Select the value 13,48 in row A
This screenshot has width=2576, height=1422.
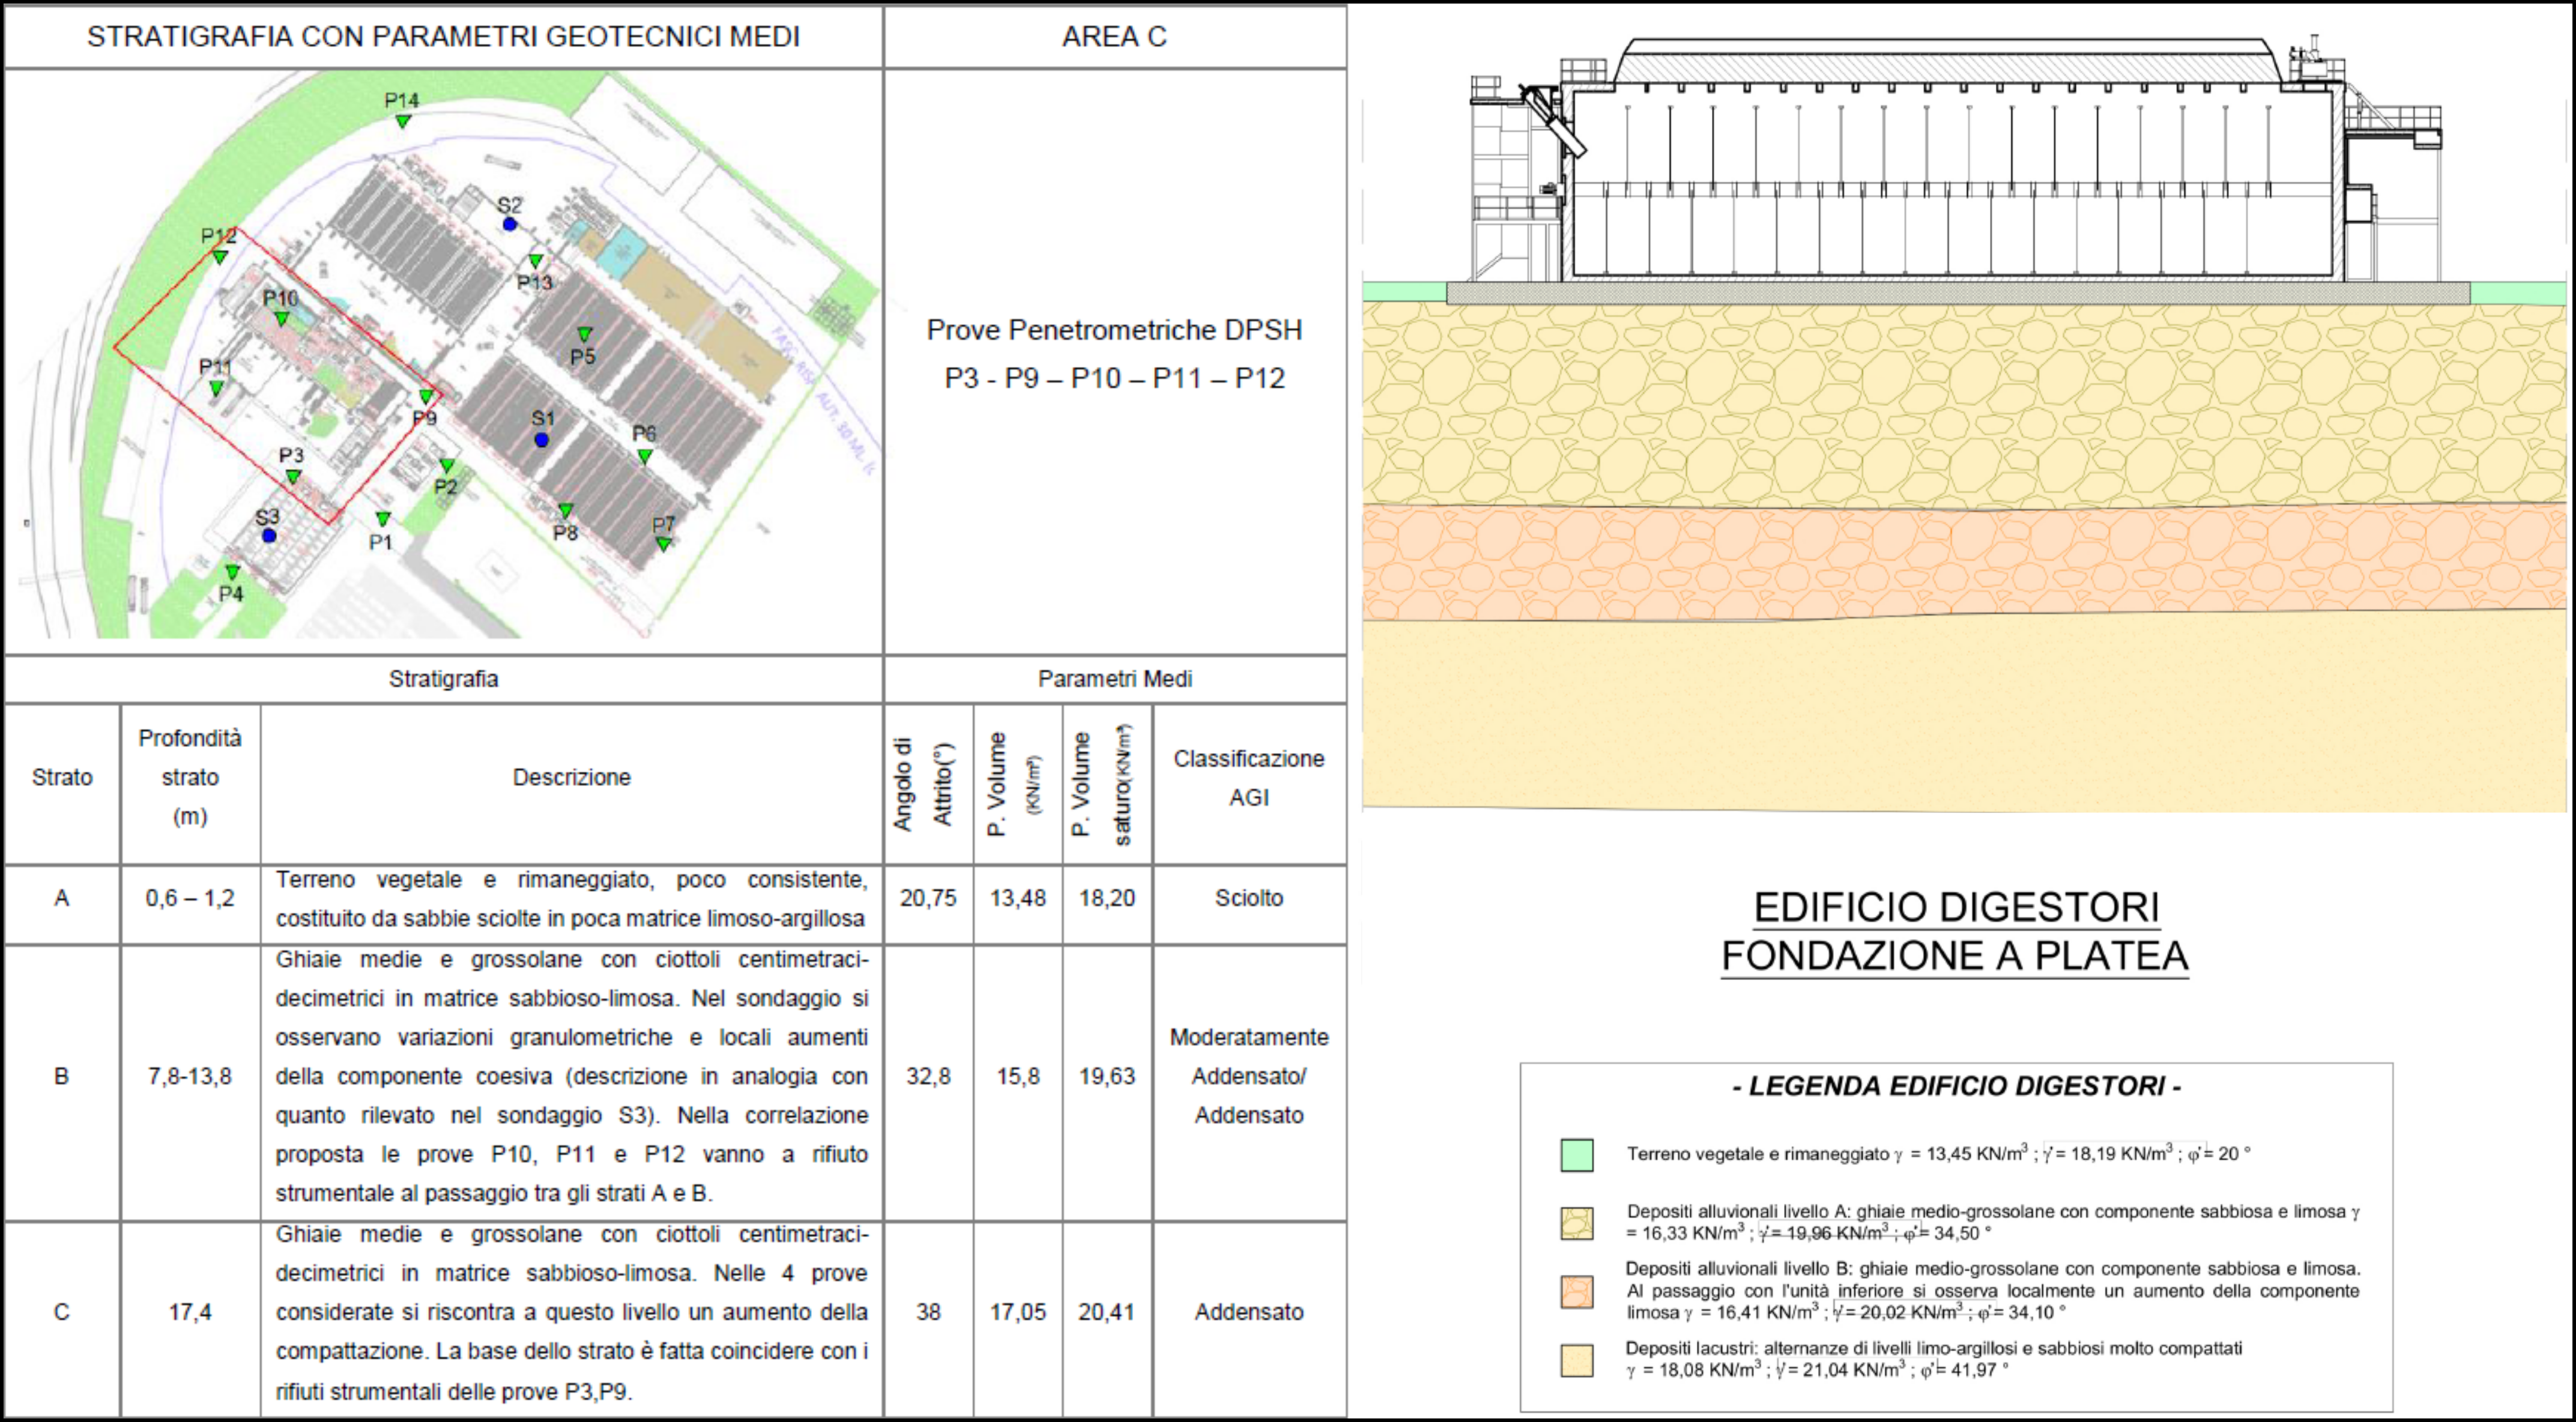(1018, 898)
